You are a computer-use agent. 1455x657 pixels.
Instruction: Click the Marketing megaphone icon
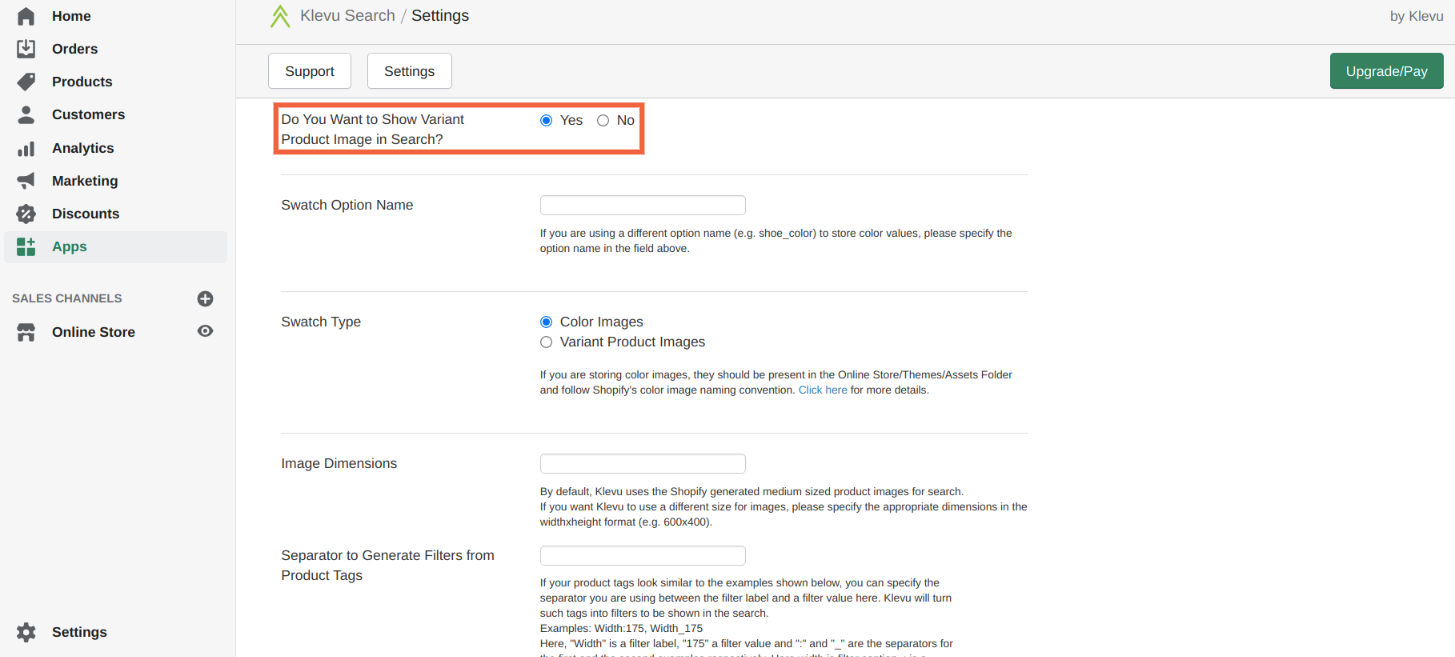click(x=26, y=181)
